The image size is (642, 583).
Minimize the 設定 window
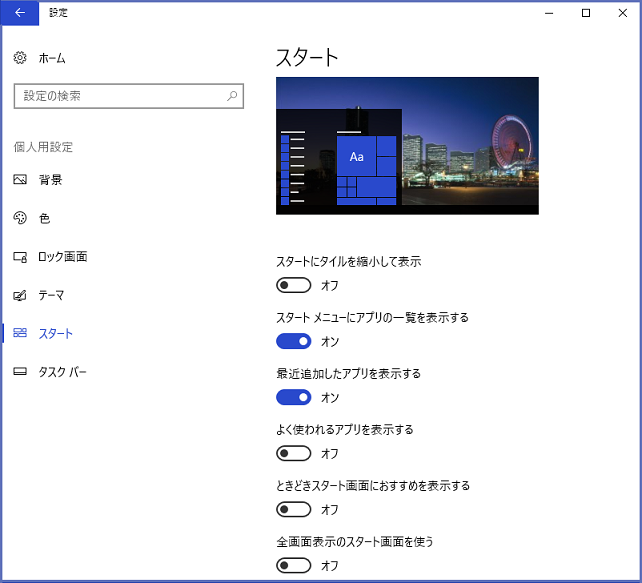pos(549,13)
